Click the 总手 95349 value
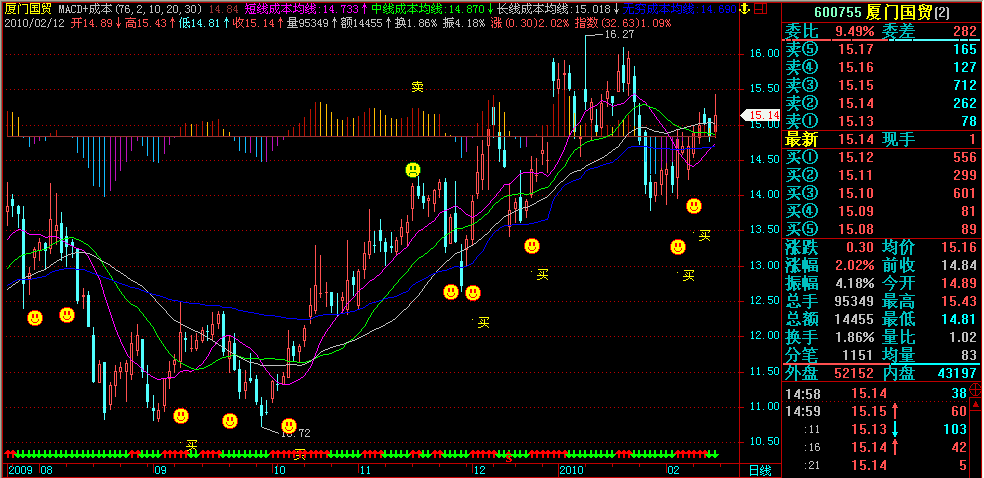Viewport: 984px width, 478px height. 855,302
